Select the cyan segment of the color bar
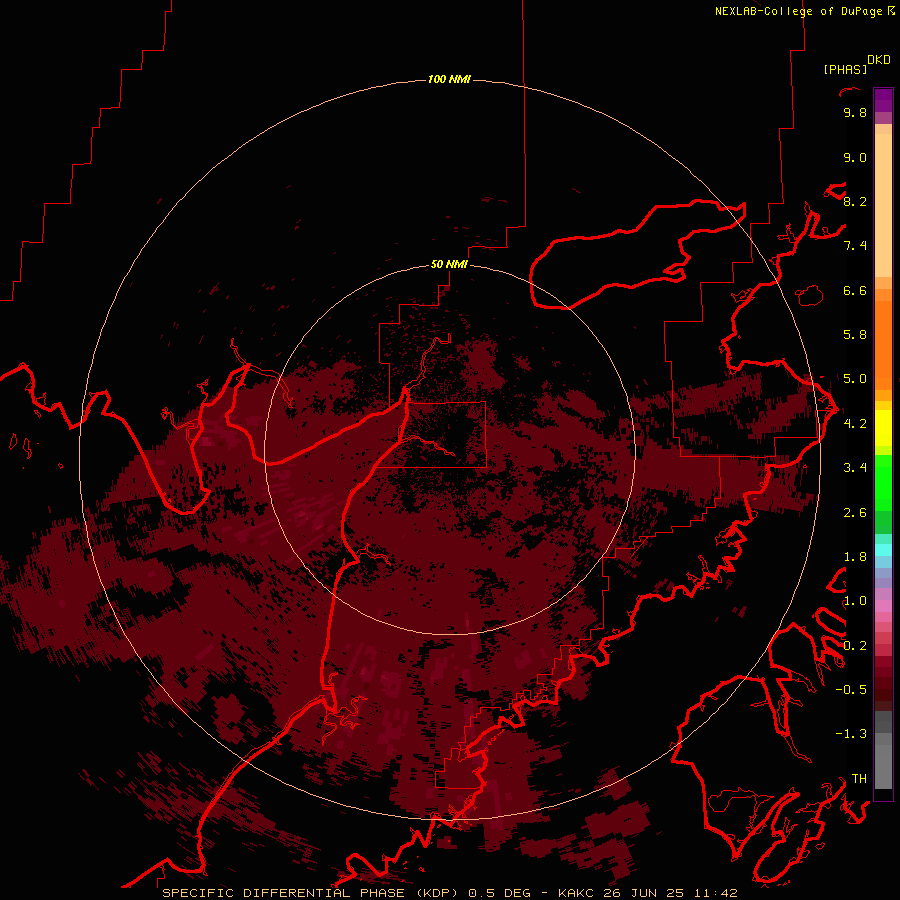The image size is (900, 900). point(883,550)
